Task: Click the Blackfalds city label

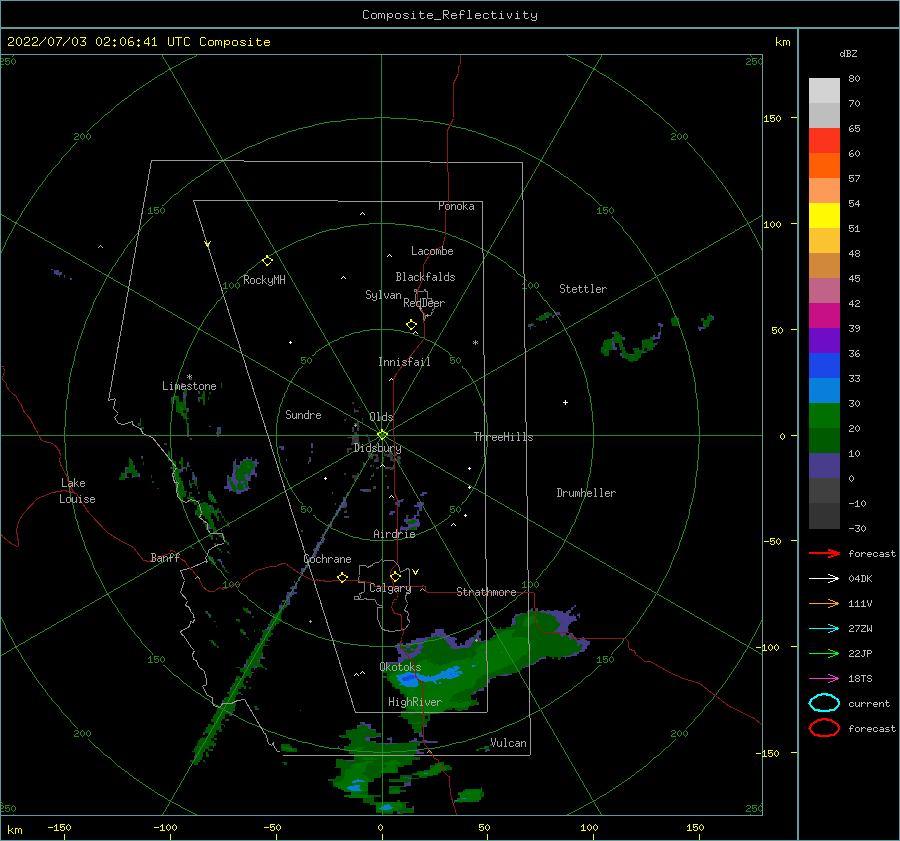Action: (425, 277)
